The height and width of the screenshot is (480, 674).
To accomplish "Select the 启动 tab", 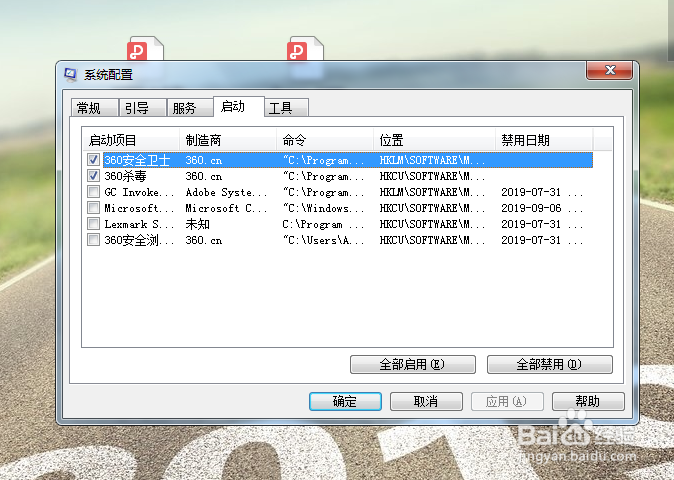I will click(239, 106).
